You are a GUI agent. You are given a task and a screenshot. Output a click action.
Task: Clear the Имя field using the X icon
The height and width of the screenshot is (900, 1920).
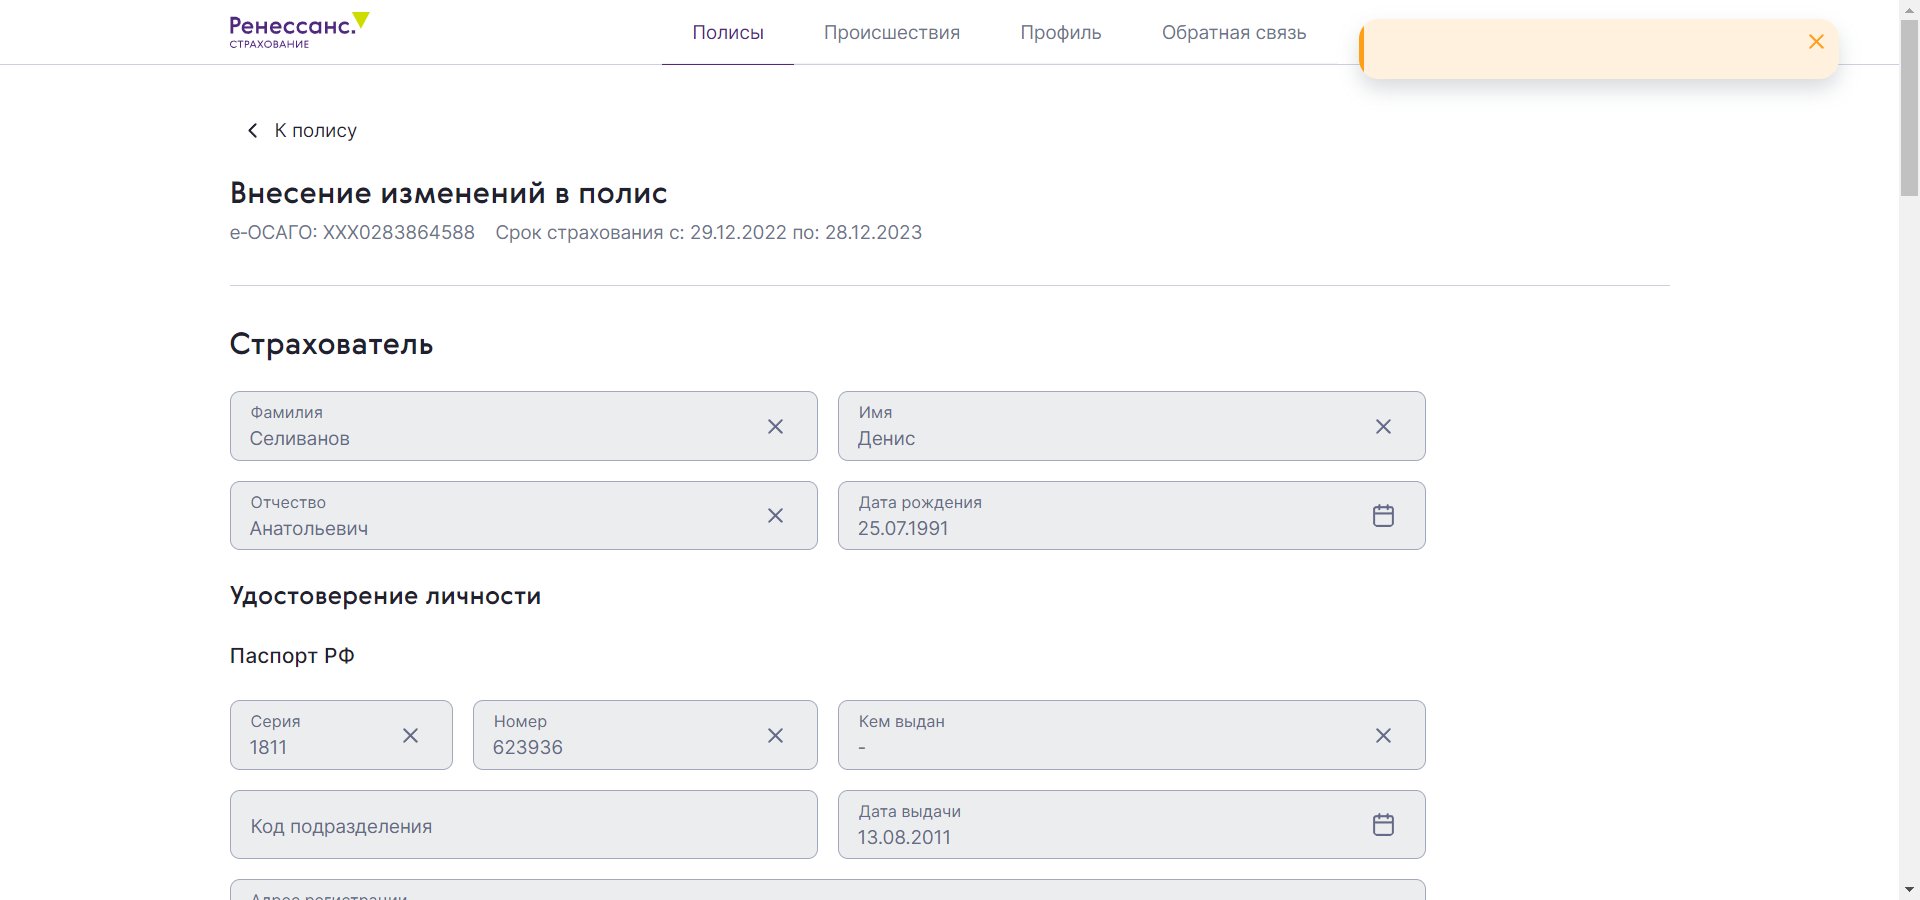point(1383,427)
